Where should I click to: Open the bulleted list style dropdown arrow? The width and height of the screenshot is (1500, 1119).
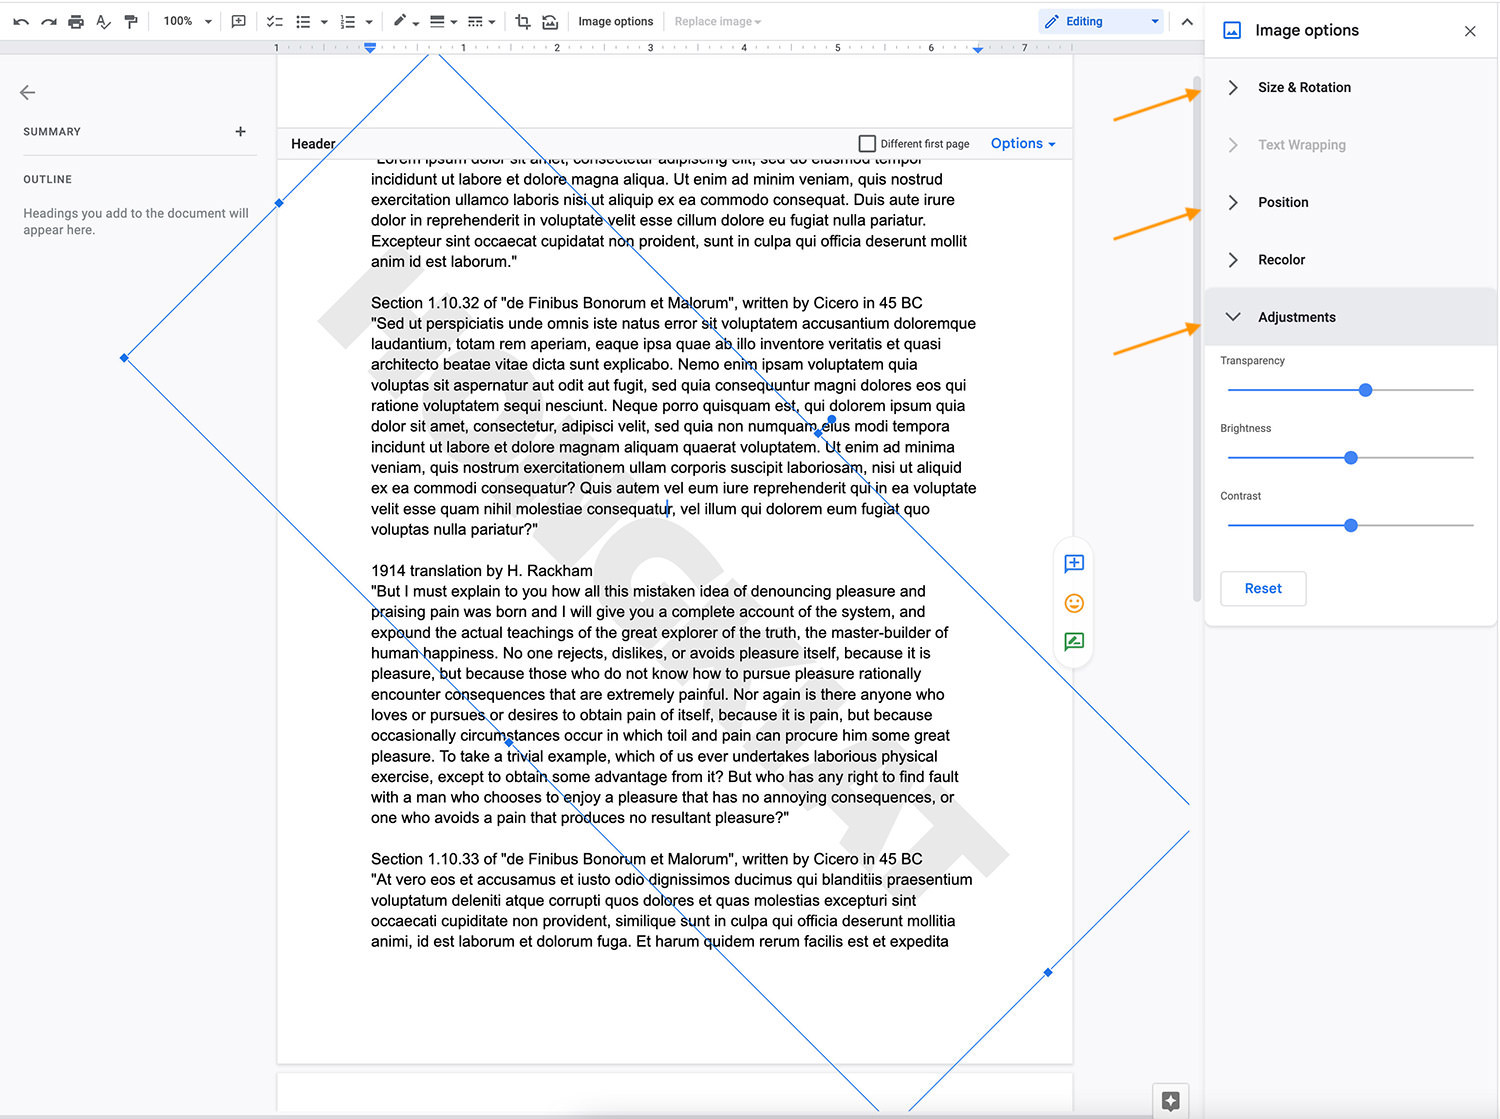(x=324, y=22)
